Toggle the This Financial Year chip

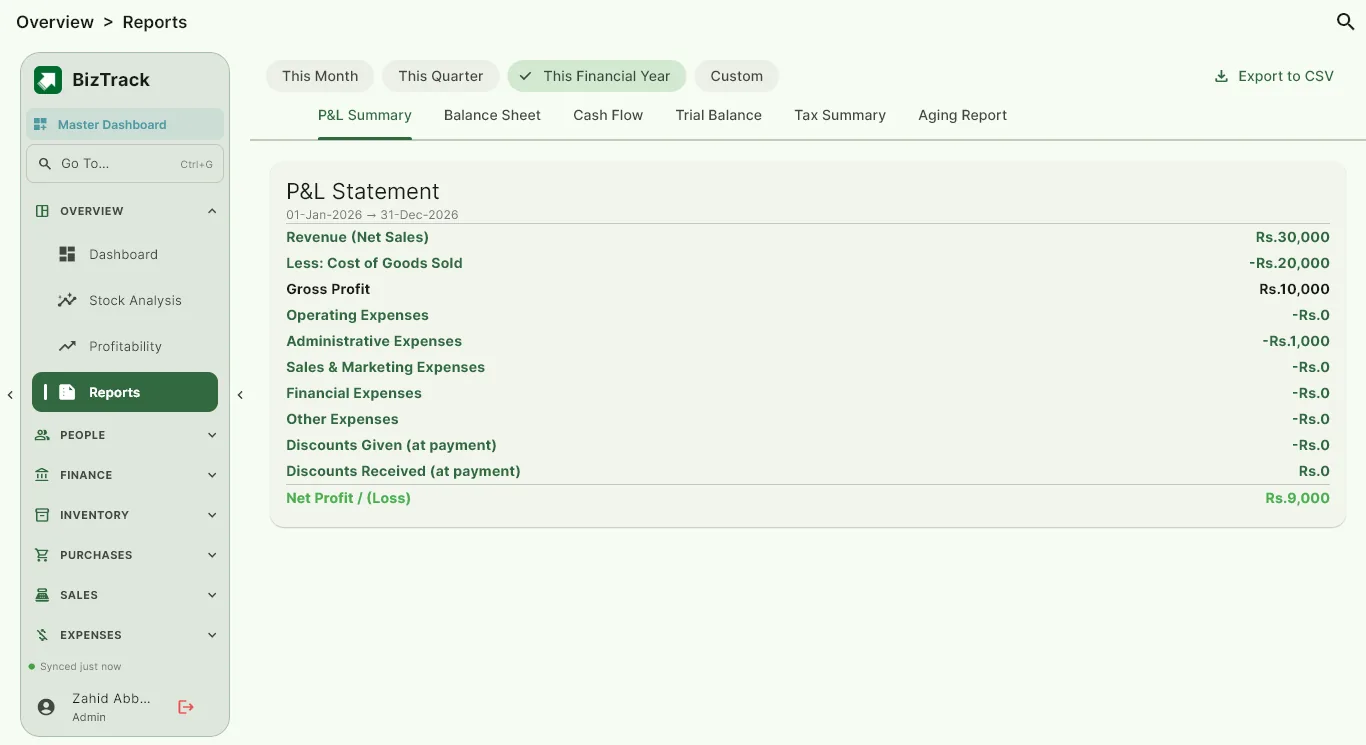[x=597, y=76]
